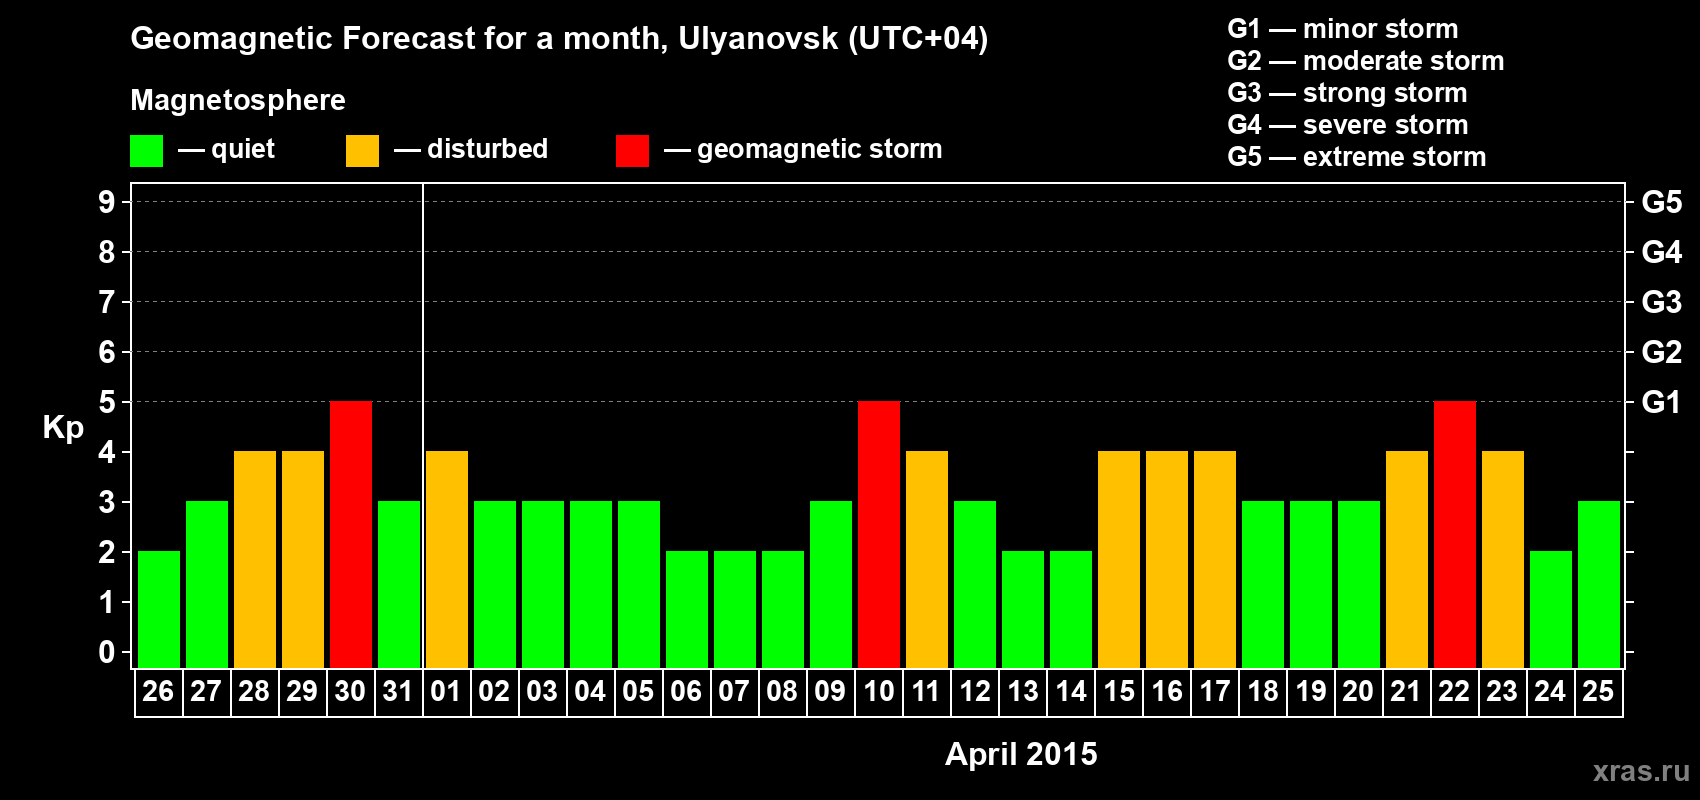Screen dimensions: 1700x800
Task: Click 'G4 — severe storm' legend line
Action: (1348, 125)
